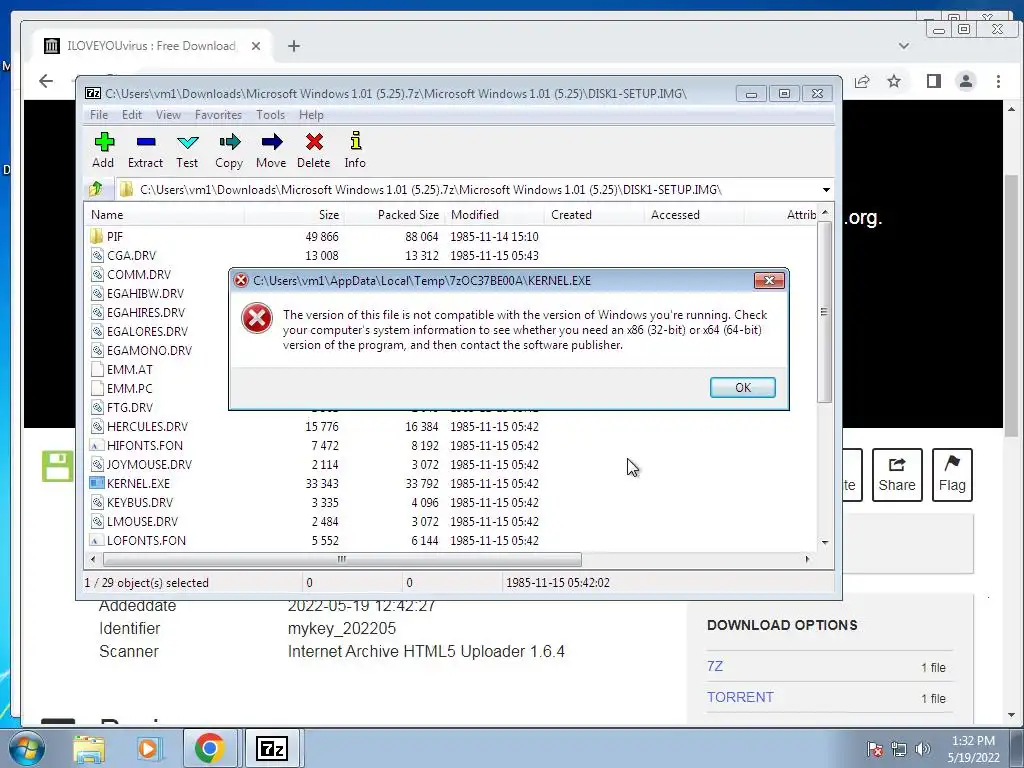Click Chrome share page icon in address bar

[x=862, y=81]
